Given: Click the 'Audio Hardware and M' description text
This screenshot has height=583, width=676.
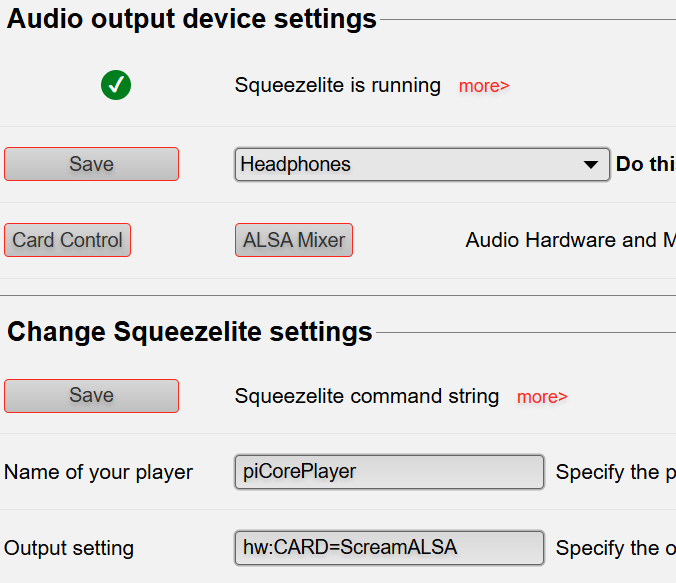Looking at the screenshot, I should tap(570, 240).
